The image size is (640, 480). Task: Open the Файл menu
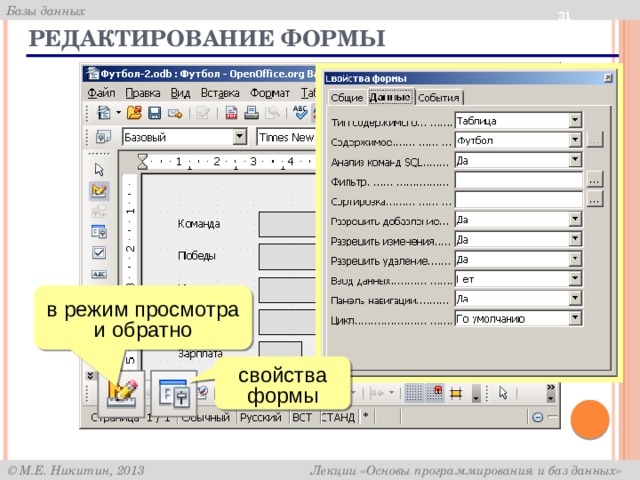pyautogui.click(x=101, y=93)
